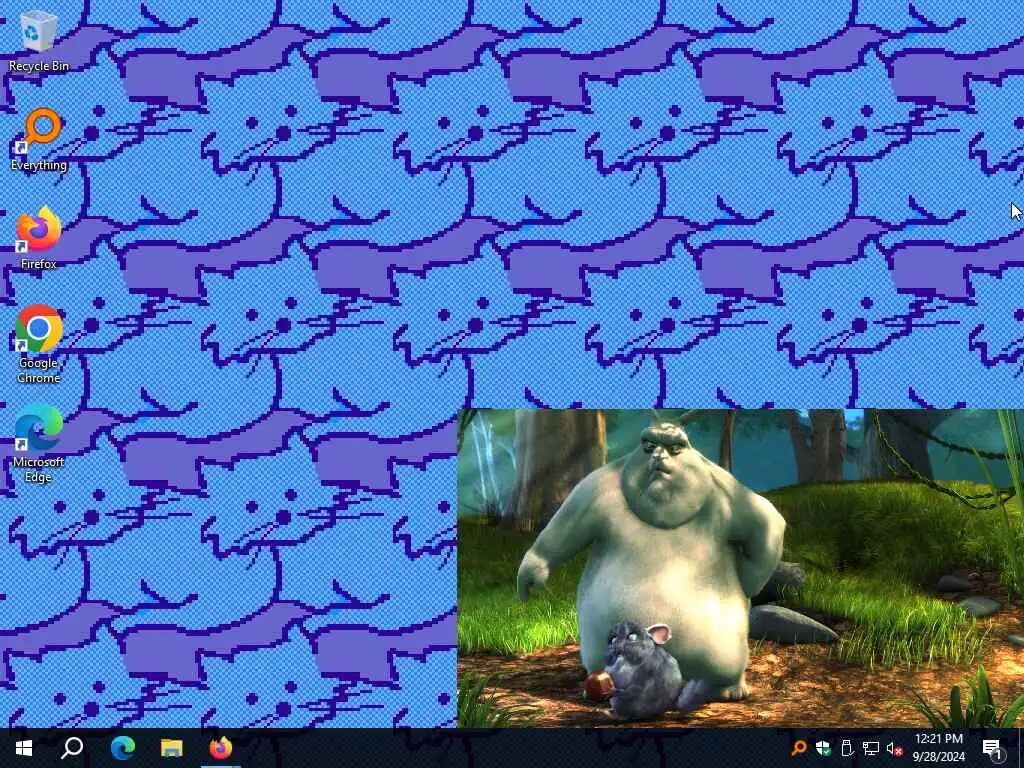The width and height of the screenshot is (1024, 768).
Task: Click the picture-in-picture bunny video window
Action: tap(740, 568)
